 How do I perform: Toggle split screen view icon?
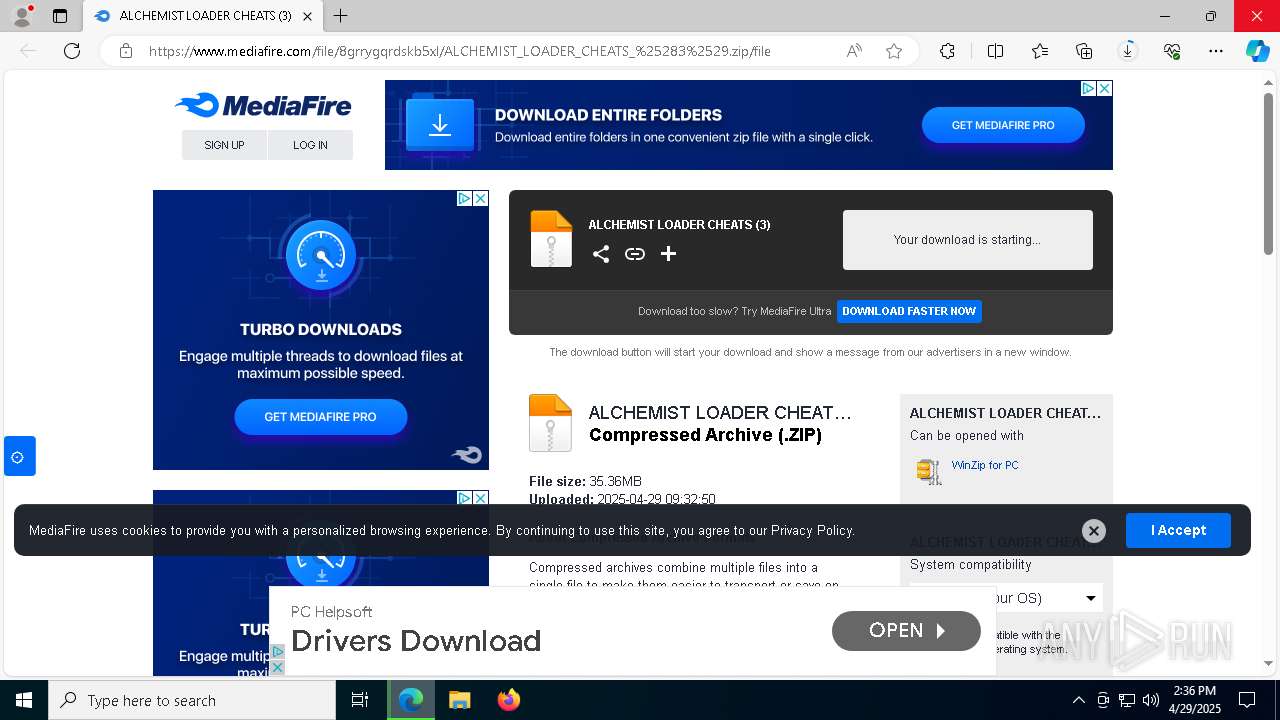[x=996, y=51]
